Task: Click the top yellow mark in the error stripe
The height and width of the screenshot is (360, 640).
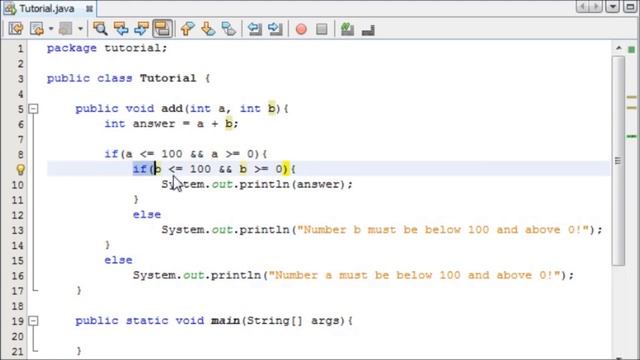Action: [631, 97]
